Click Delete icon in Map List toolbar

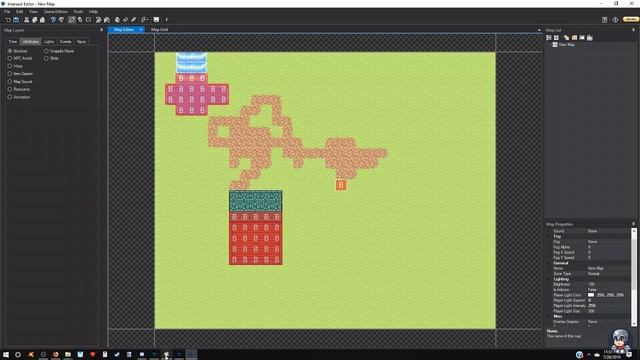point(589,38)
